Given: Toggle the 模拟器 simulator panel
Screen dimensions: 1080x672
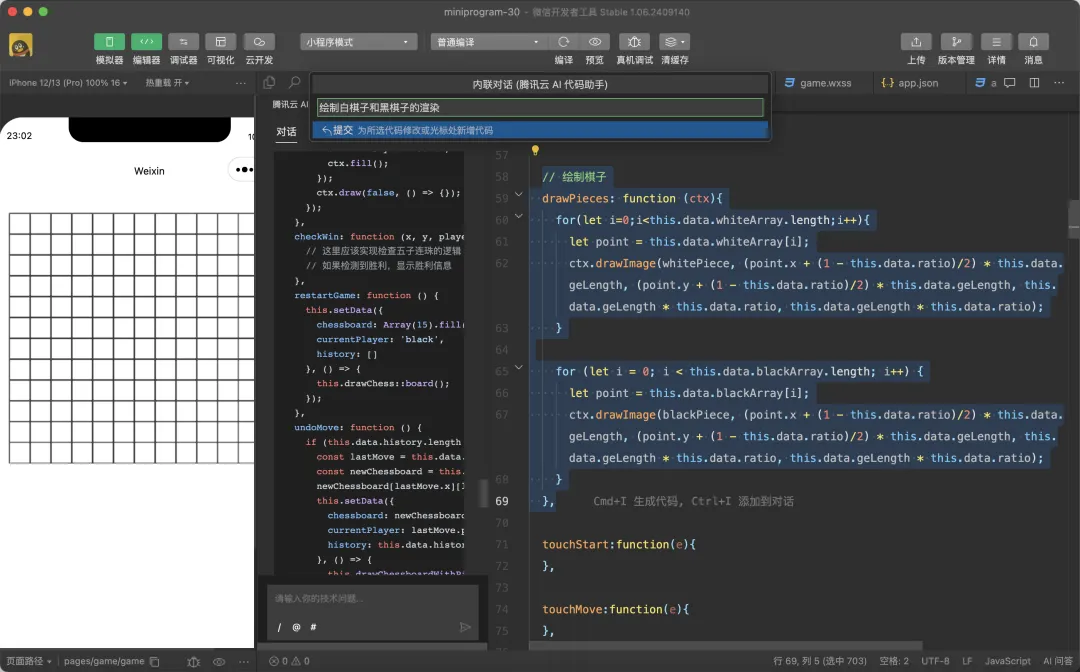Looking at the screenshot, I should 109,42.
